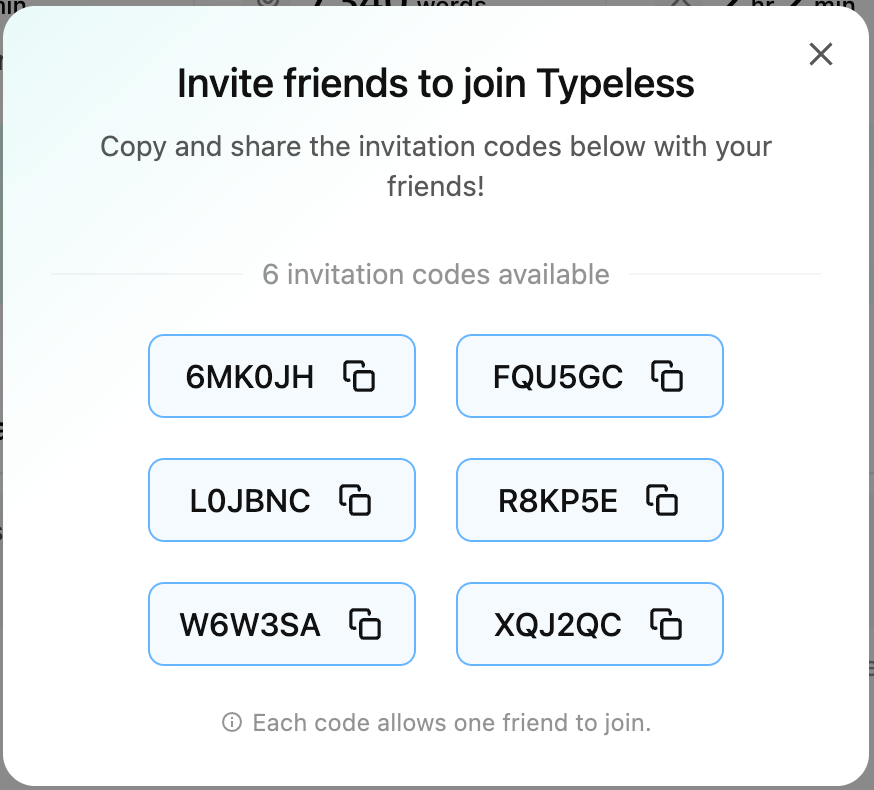Select the FQU5GC invitation code text
The height and width of the screenshot is (790, 874).
coord(558,377)
